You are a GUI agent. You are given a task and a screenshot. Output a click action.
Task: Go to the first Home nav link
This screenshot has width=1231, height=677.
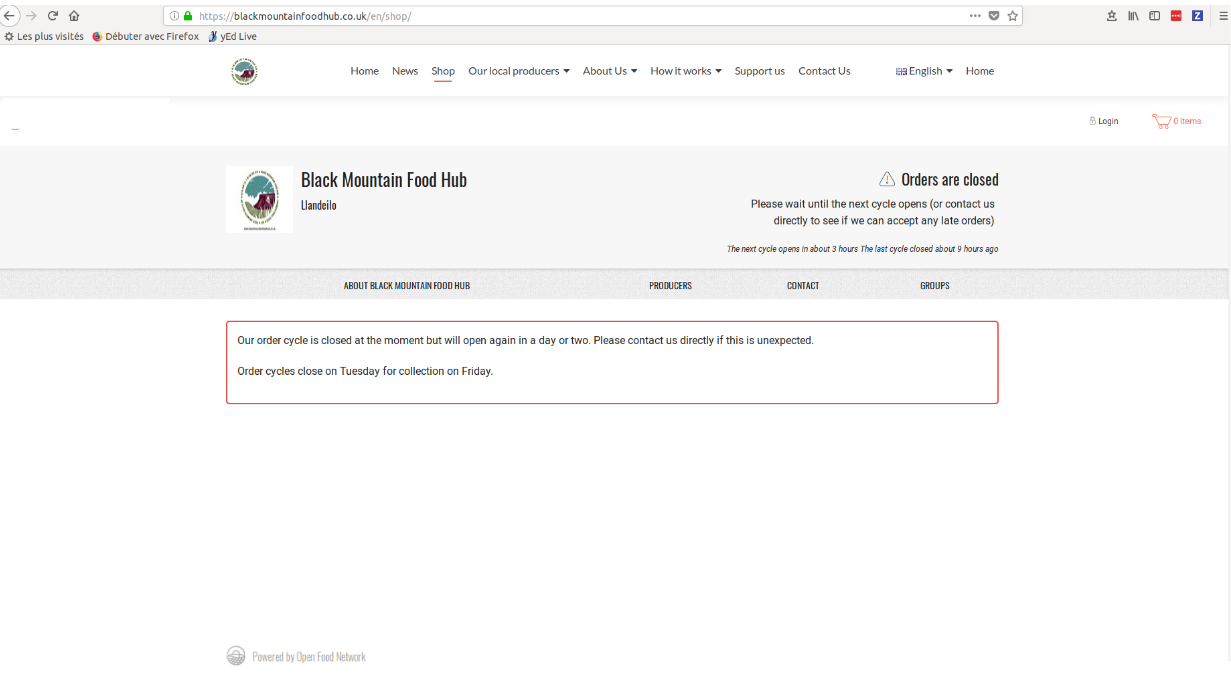(x=364, y=71)
